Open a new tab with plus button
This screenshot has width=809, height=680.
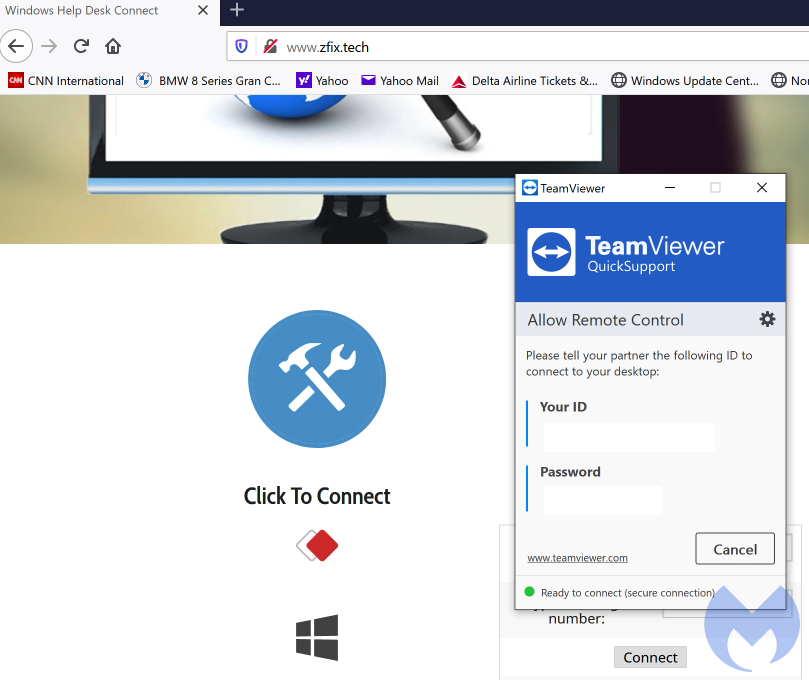(x=237, y=10)
